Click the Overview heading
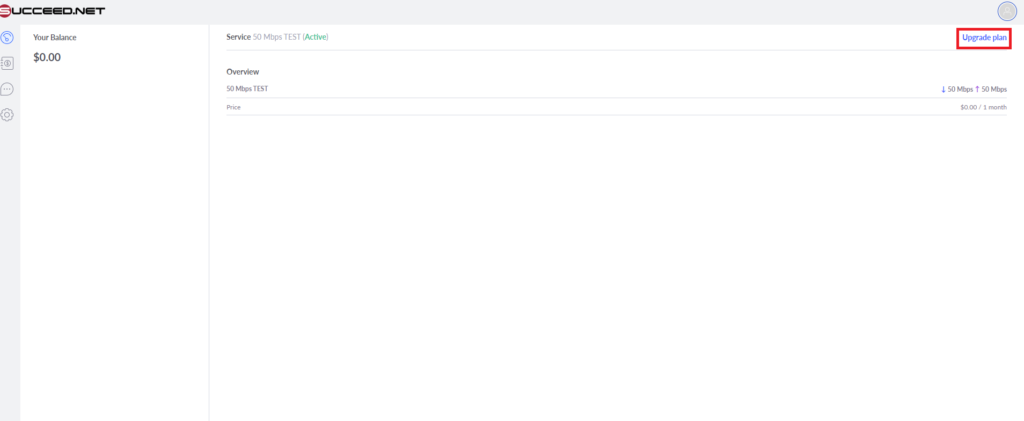This screenshot has height=421, width=1024. (243, 72)
